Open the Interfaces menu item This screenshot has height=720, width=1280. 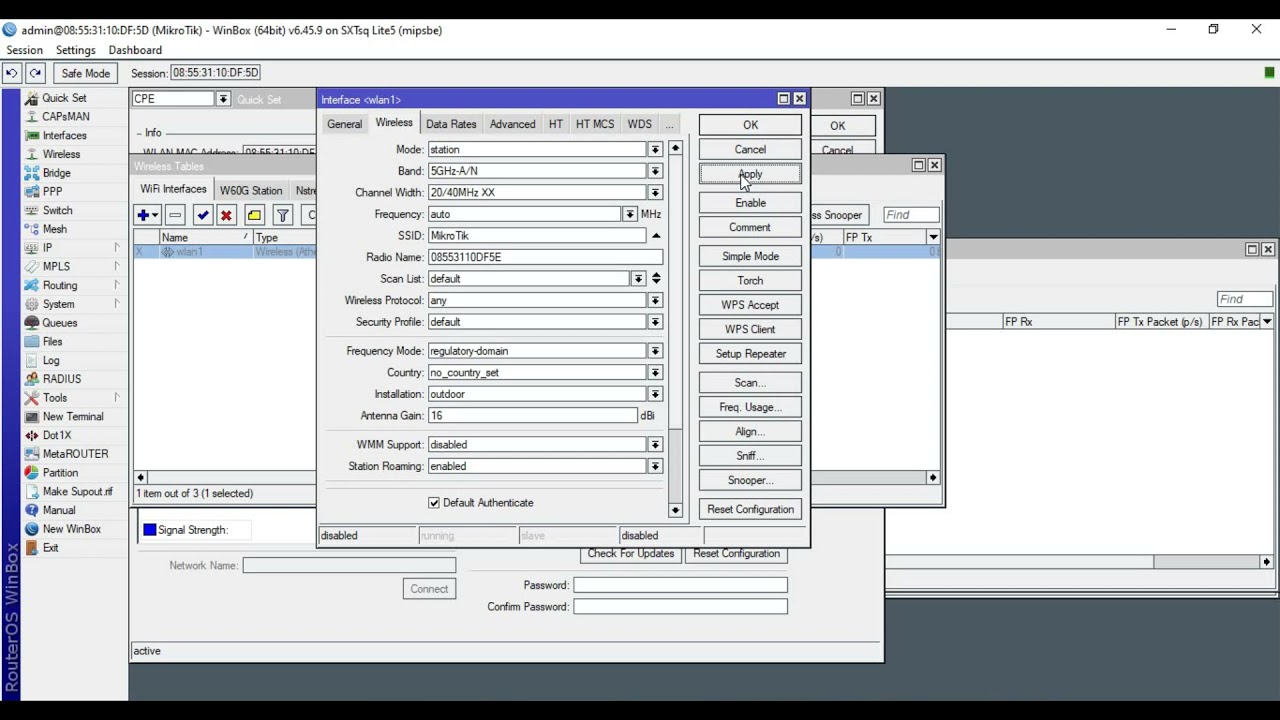click(x=64, y=136)
